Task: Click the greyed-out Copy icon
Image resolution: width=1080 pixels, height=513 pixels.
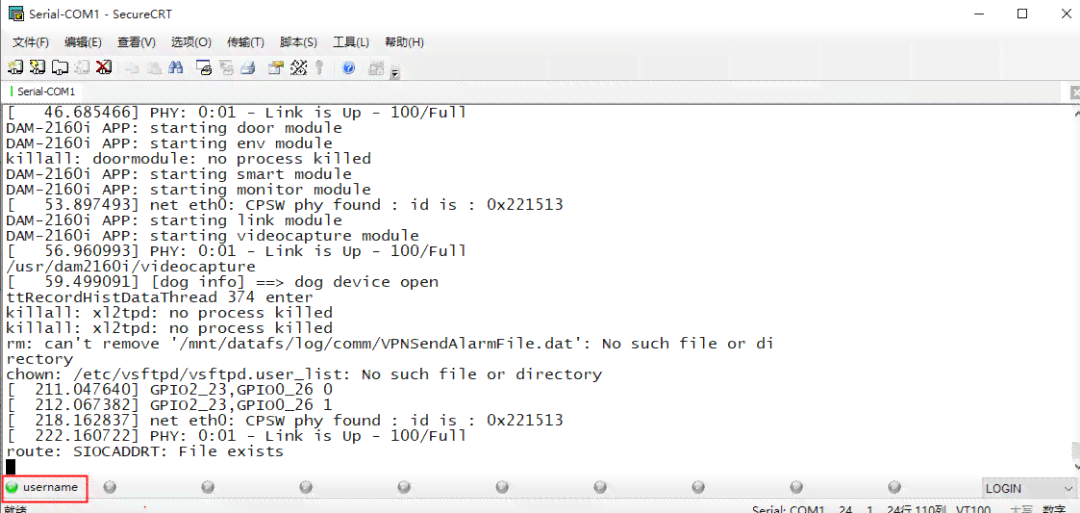Action: pyautogui.click(x=133, y=67)
